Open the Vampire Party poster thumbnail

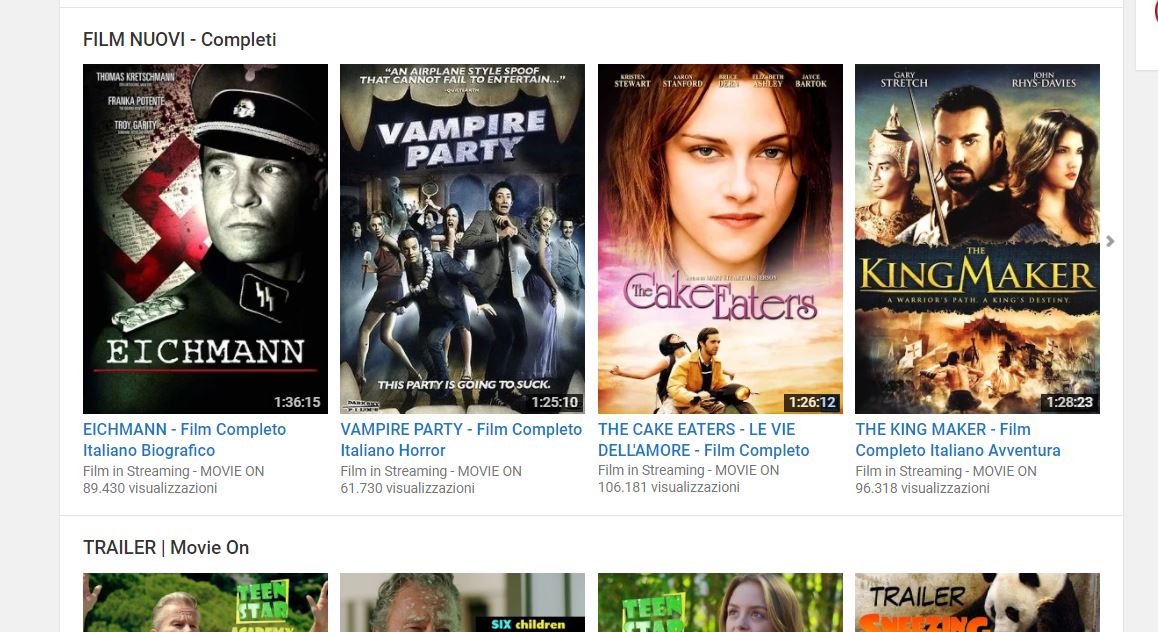462,238
